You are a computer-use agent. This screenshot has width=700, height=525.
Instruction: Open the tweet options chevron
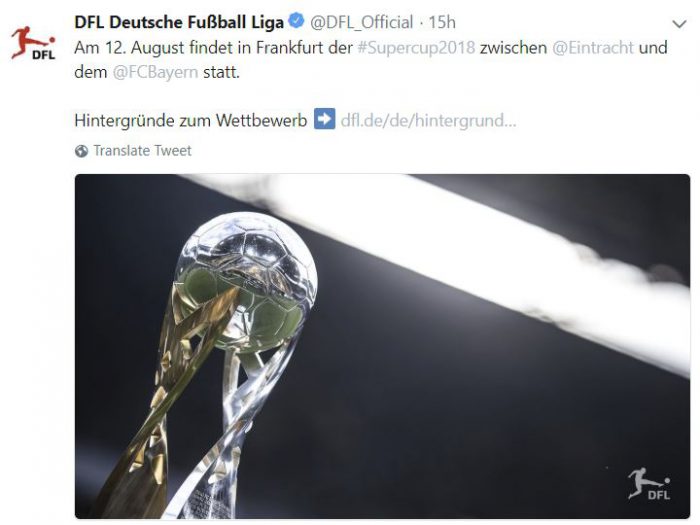679,24
